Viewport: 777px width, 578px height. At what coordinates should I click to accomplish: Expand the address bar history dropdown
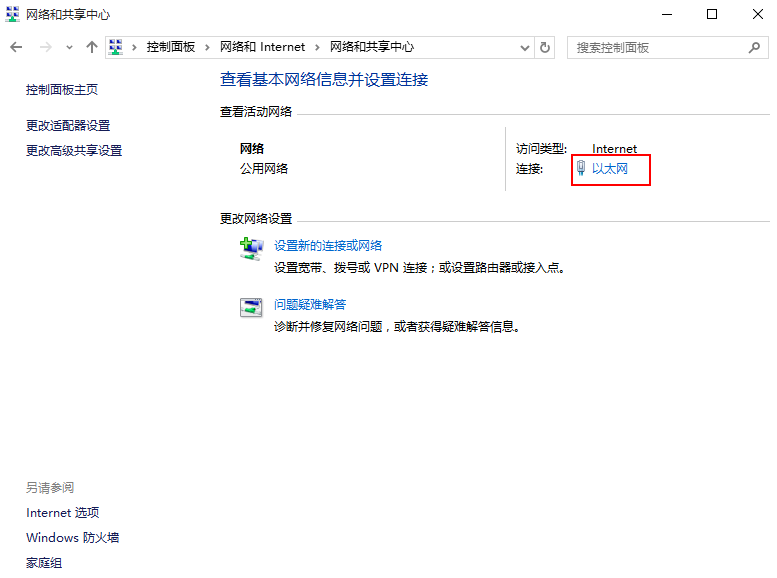(x=526, y=47)
